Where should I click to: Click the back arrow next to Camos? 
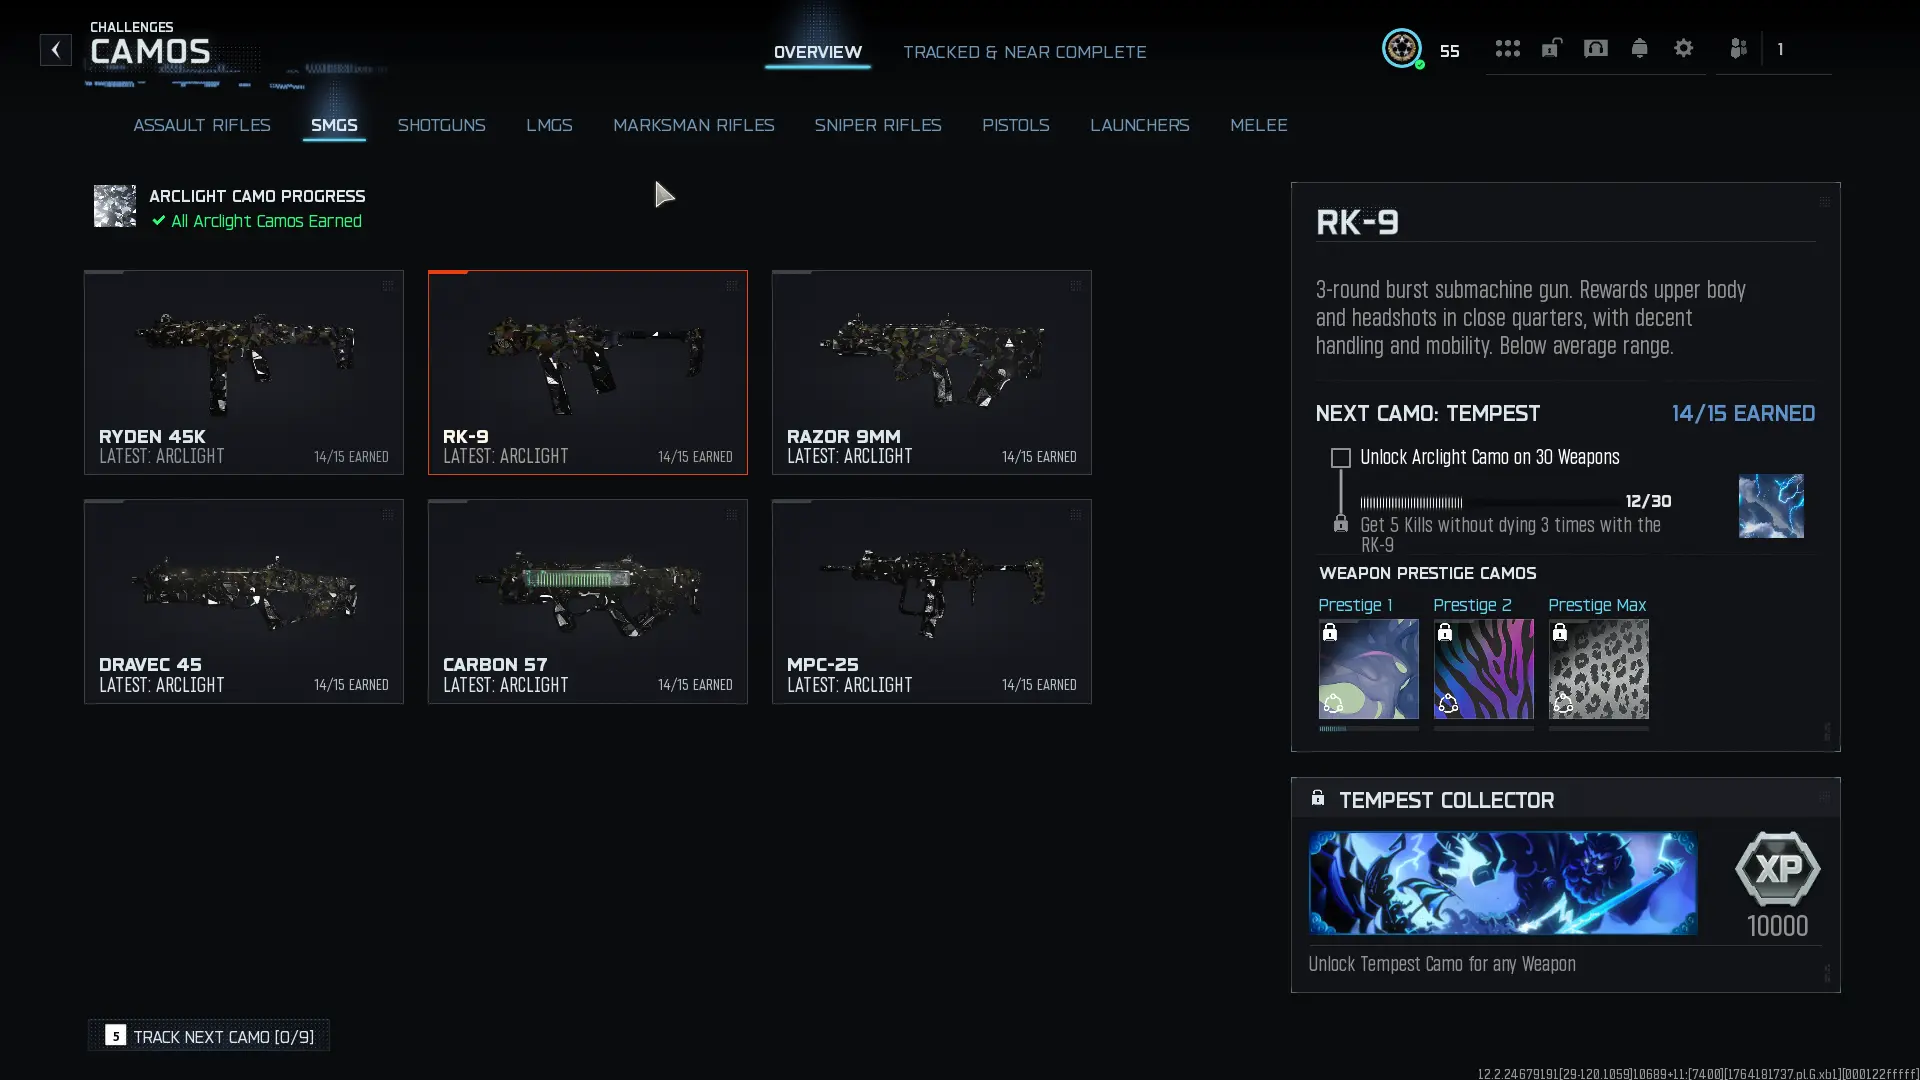tap(55, 49)
